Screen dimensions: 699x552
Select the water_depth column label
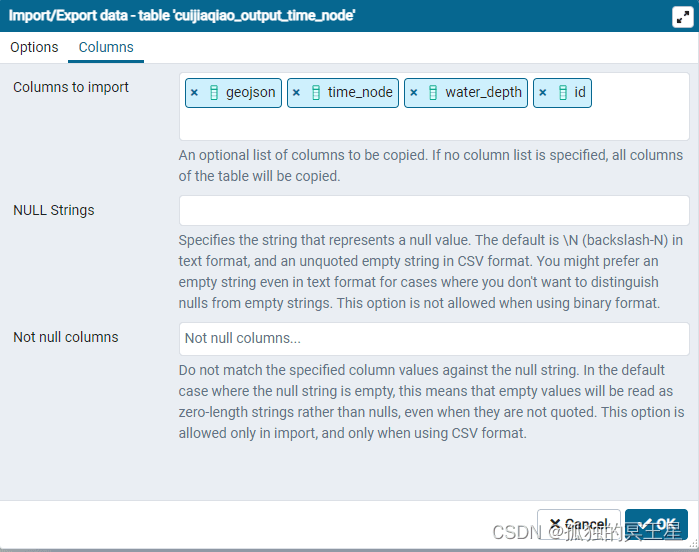click(x=483, y=92)
